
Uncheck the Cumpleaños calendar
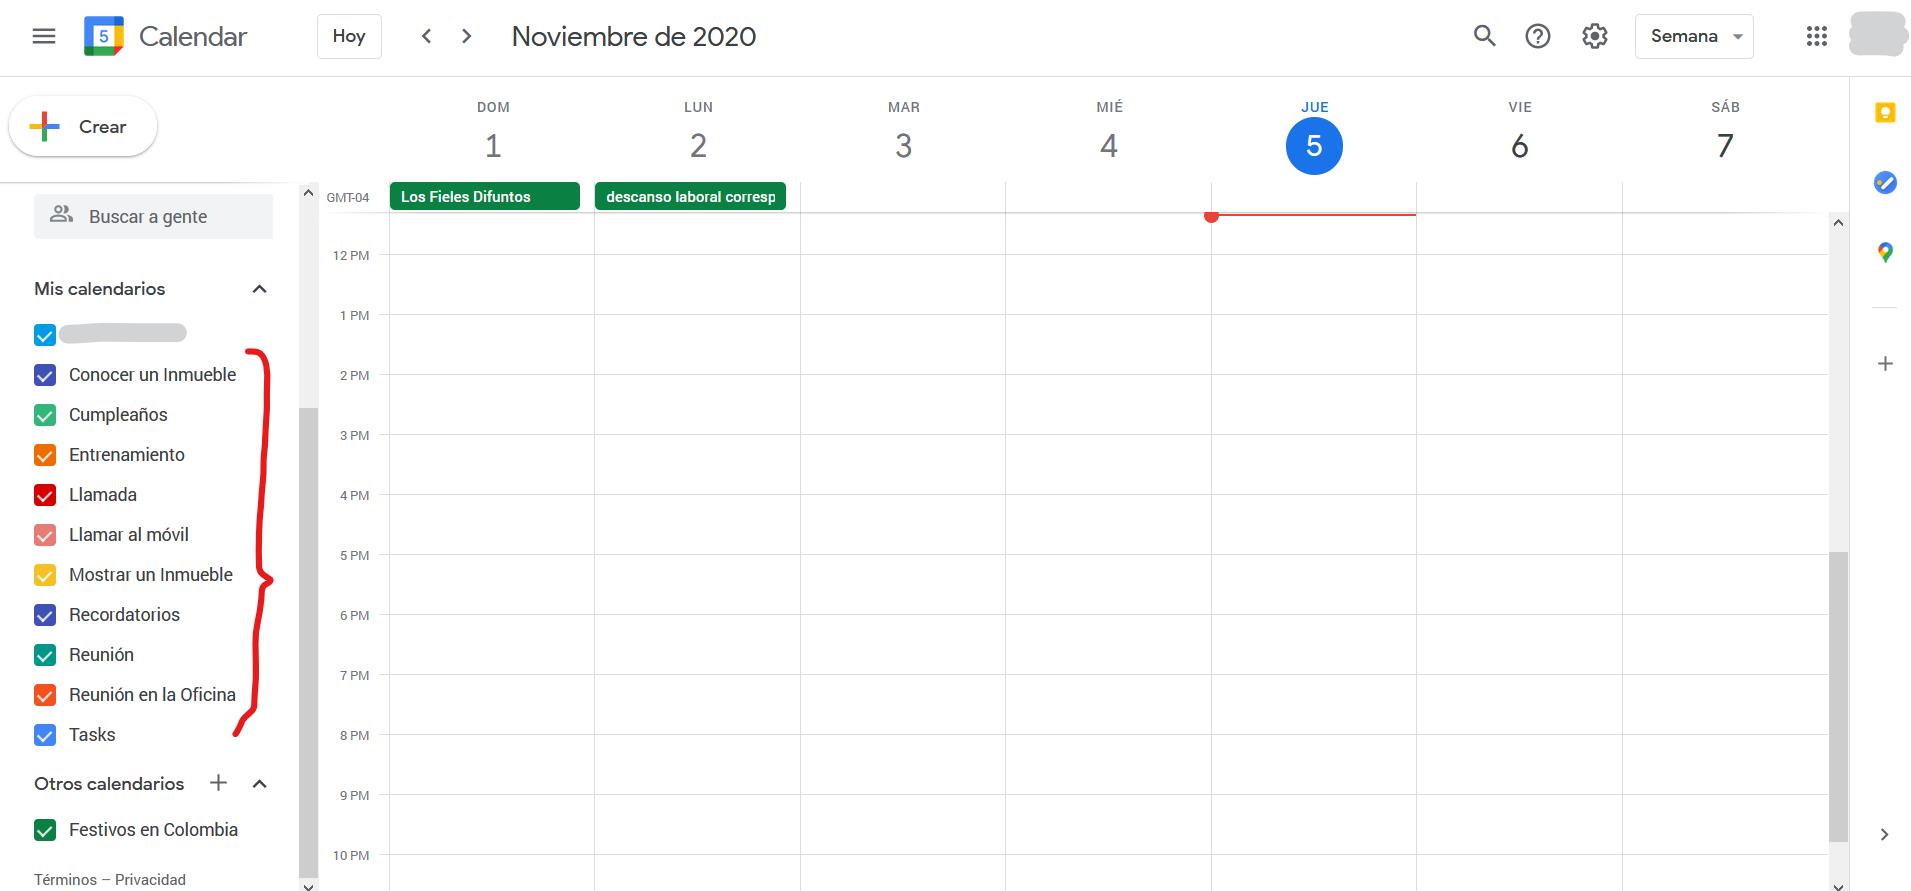pos(45,415)
